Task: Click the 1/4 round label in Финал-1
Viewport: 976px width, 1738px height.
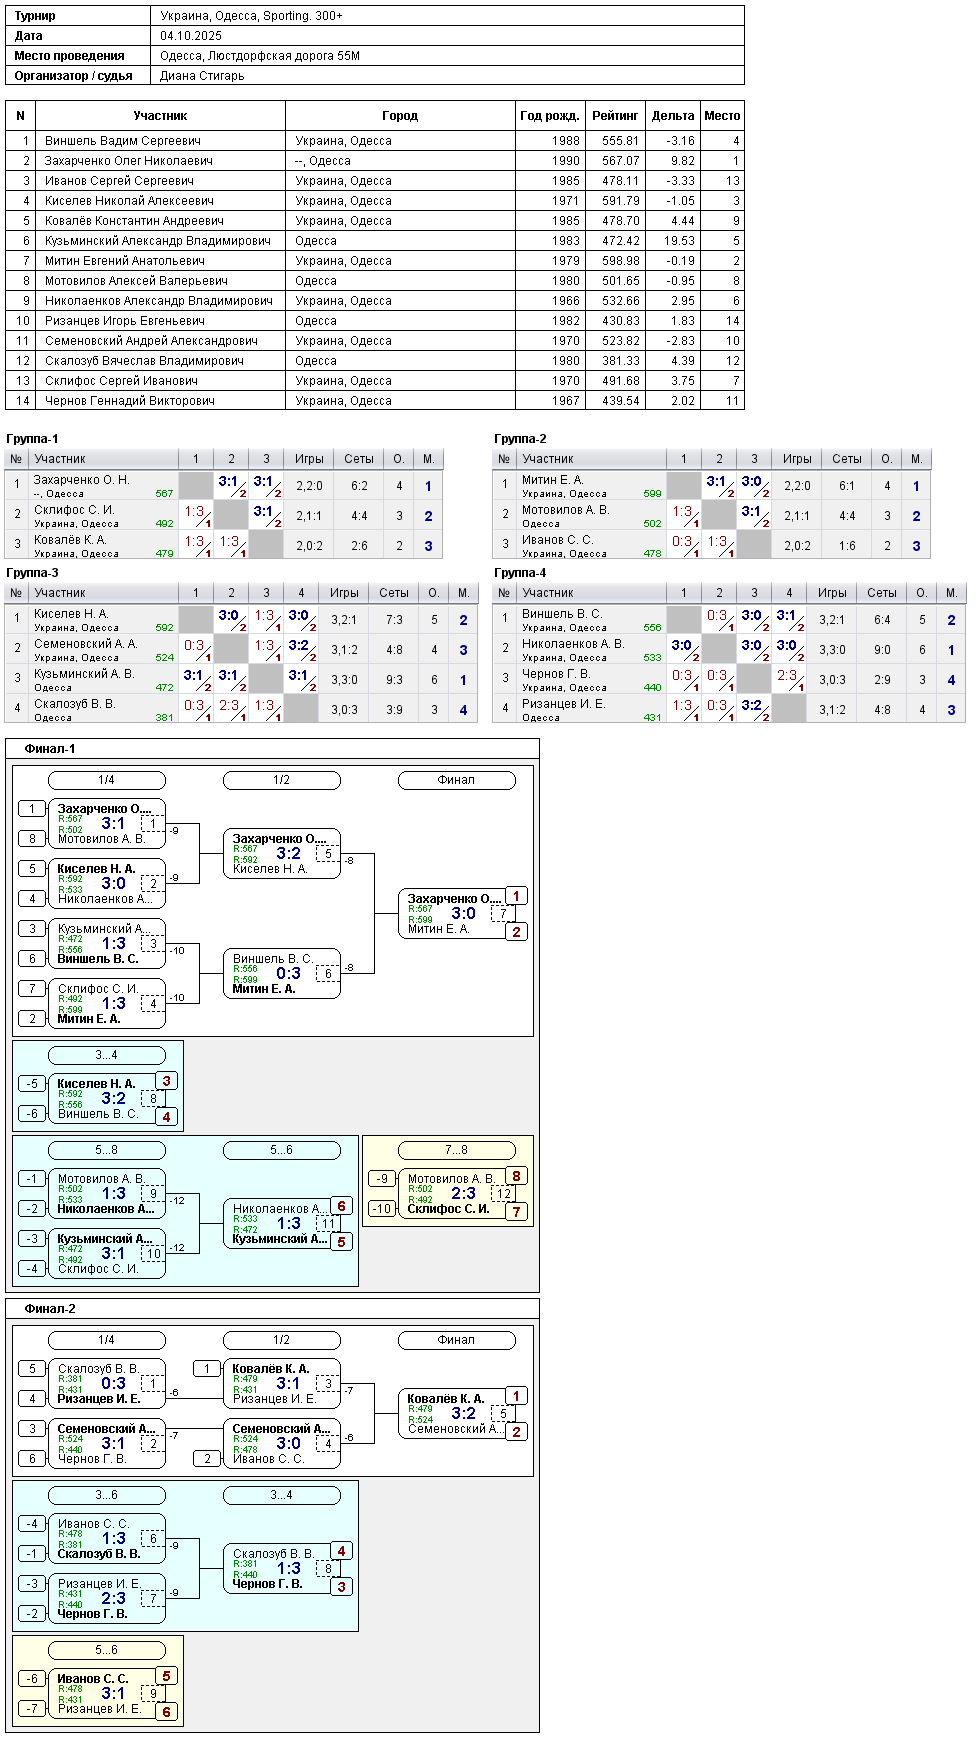Action: (x=106, y=780)
